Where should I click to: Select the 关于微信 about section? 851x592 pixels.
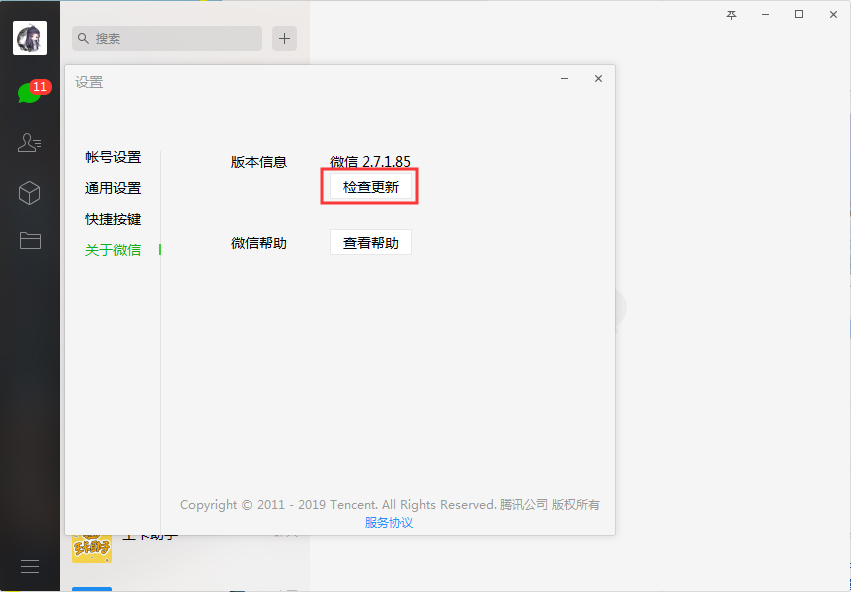pos(113,250)
